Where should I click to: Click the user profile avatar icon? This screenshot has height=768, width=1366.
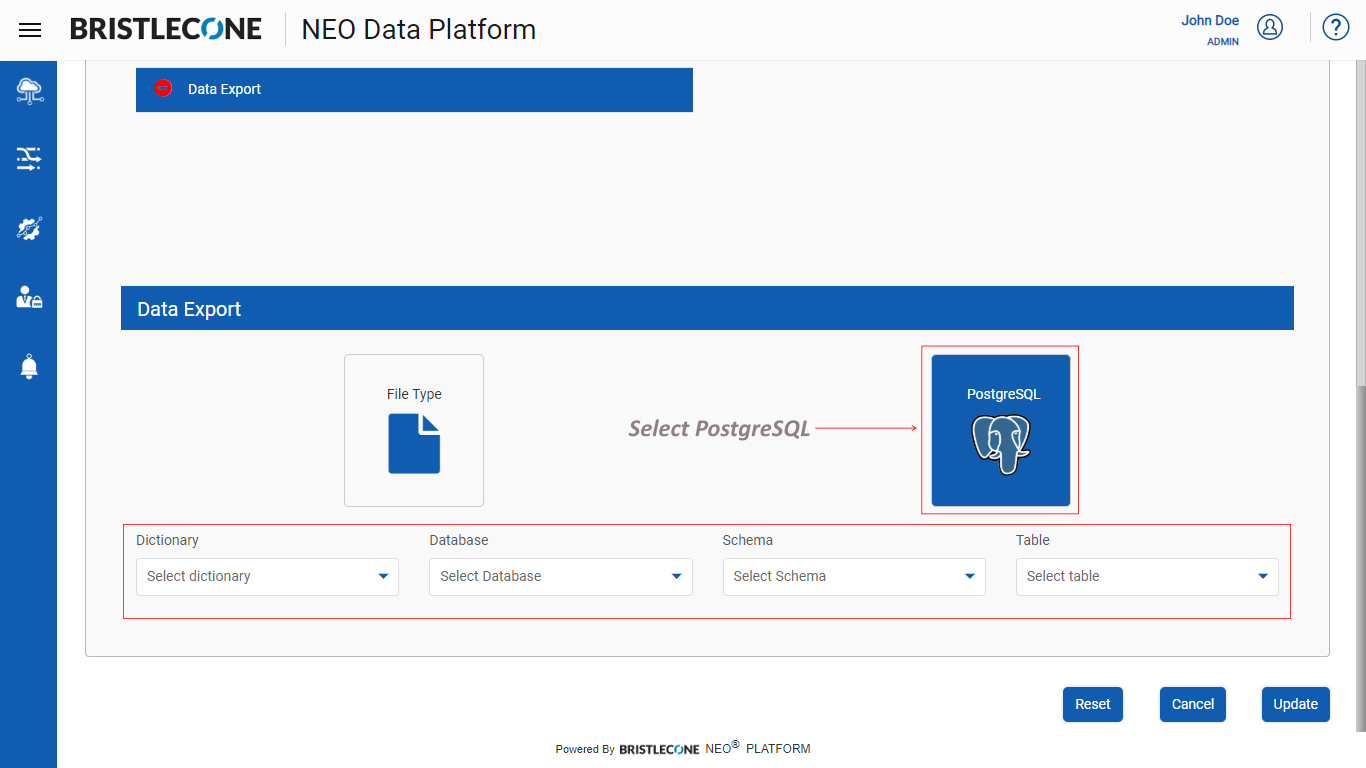(x=1270, y=28)
